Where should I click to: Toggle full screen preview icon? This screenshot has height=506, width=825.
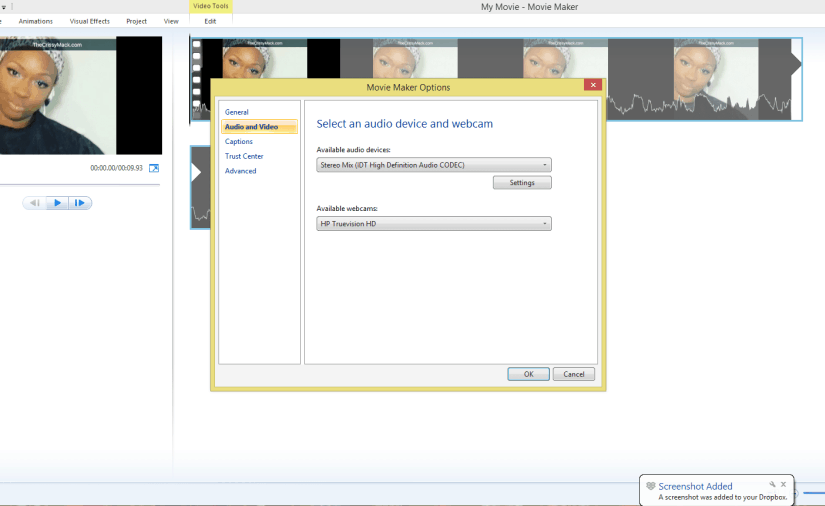click(x=154, y=168)
